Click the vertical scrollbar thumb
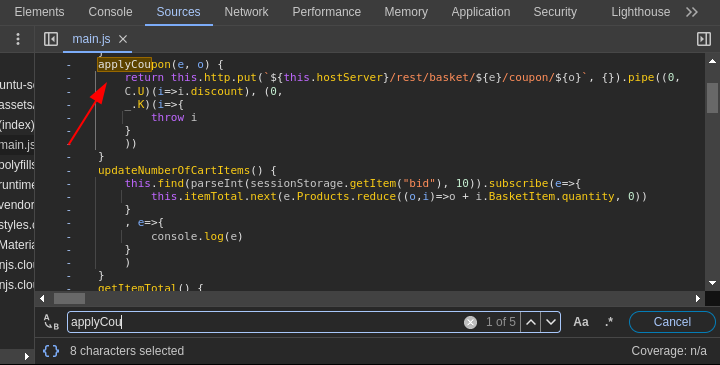Image resolution: width=720 pixels, height=365 pixels. 712,98
